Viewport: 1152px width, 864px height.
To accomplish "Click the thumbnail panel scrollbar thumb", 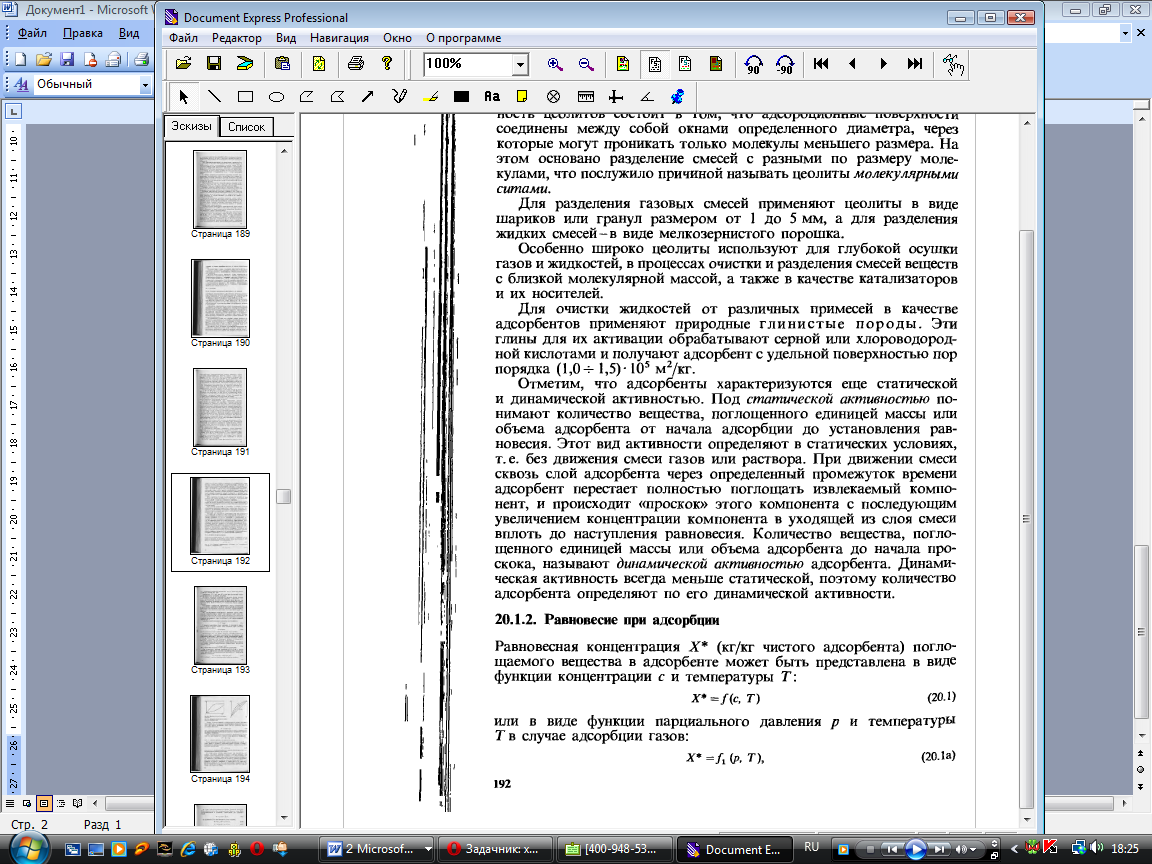I will 284,497.
